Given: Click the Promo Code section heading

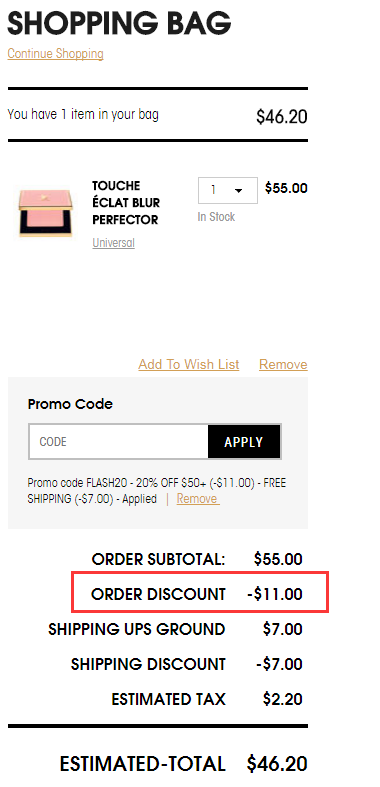Looking at the screenshot, I should 70,404.
